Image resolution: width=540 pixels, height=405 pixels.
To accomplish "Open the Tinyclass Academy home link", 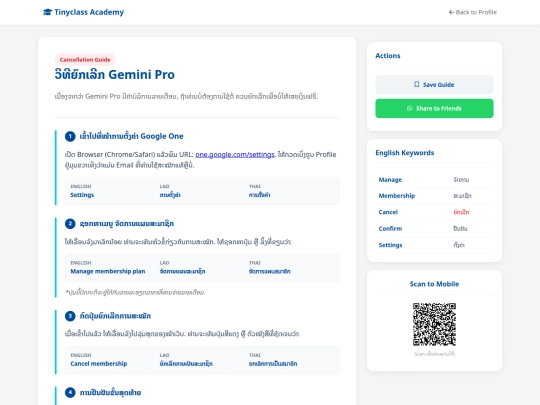I will (83, 12).
